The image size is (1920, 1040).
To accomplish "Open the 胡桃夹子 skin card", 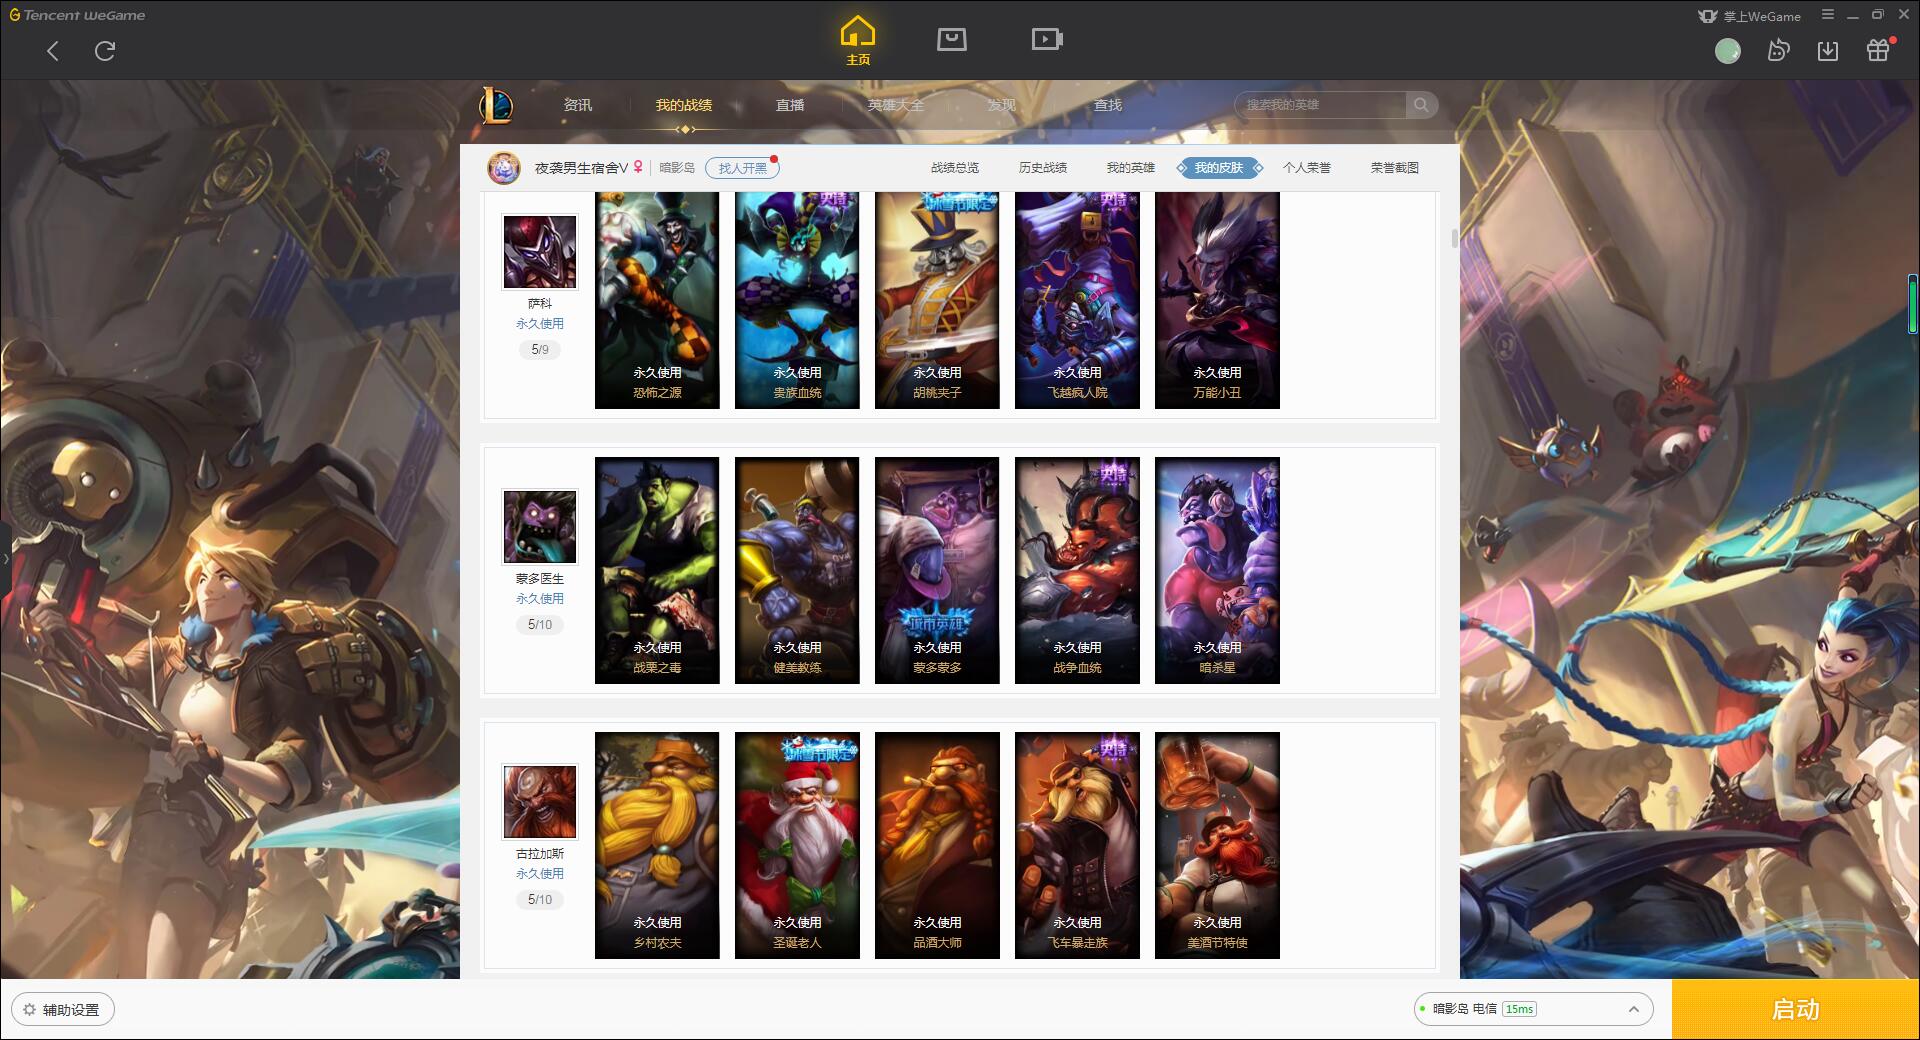I will pos(937,300).
